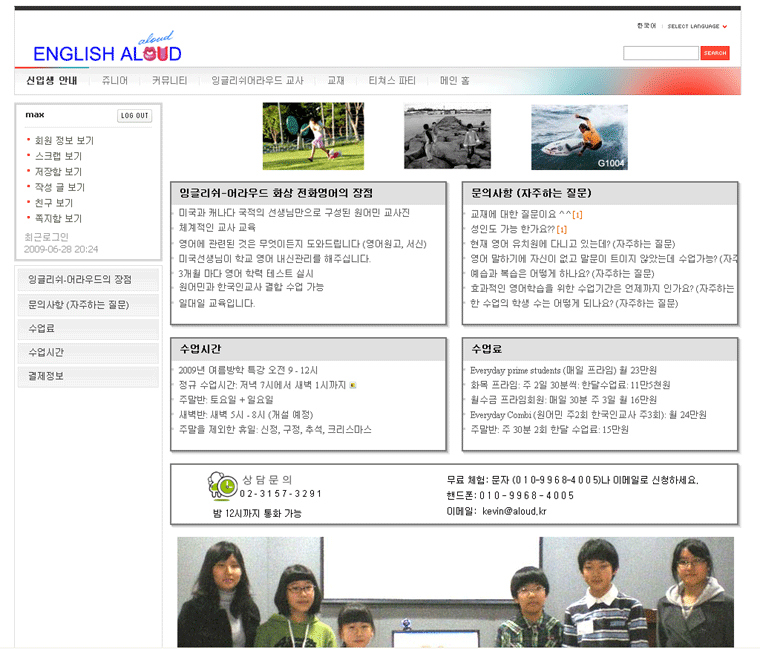Screen dimensions: 760x649
Task: Click phone number 02-3157-3291
Action: click(281, 494)
